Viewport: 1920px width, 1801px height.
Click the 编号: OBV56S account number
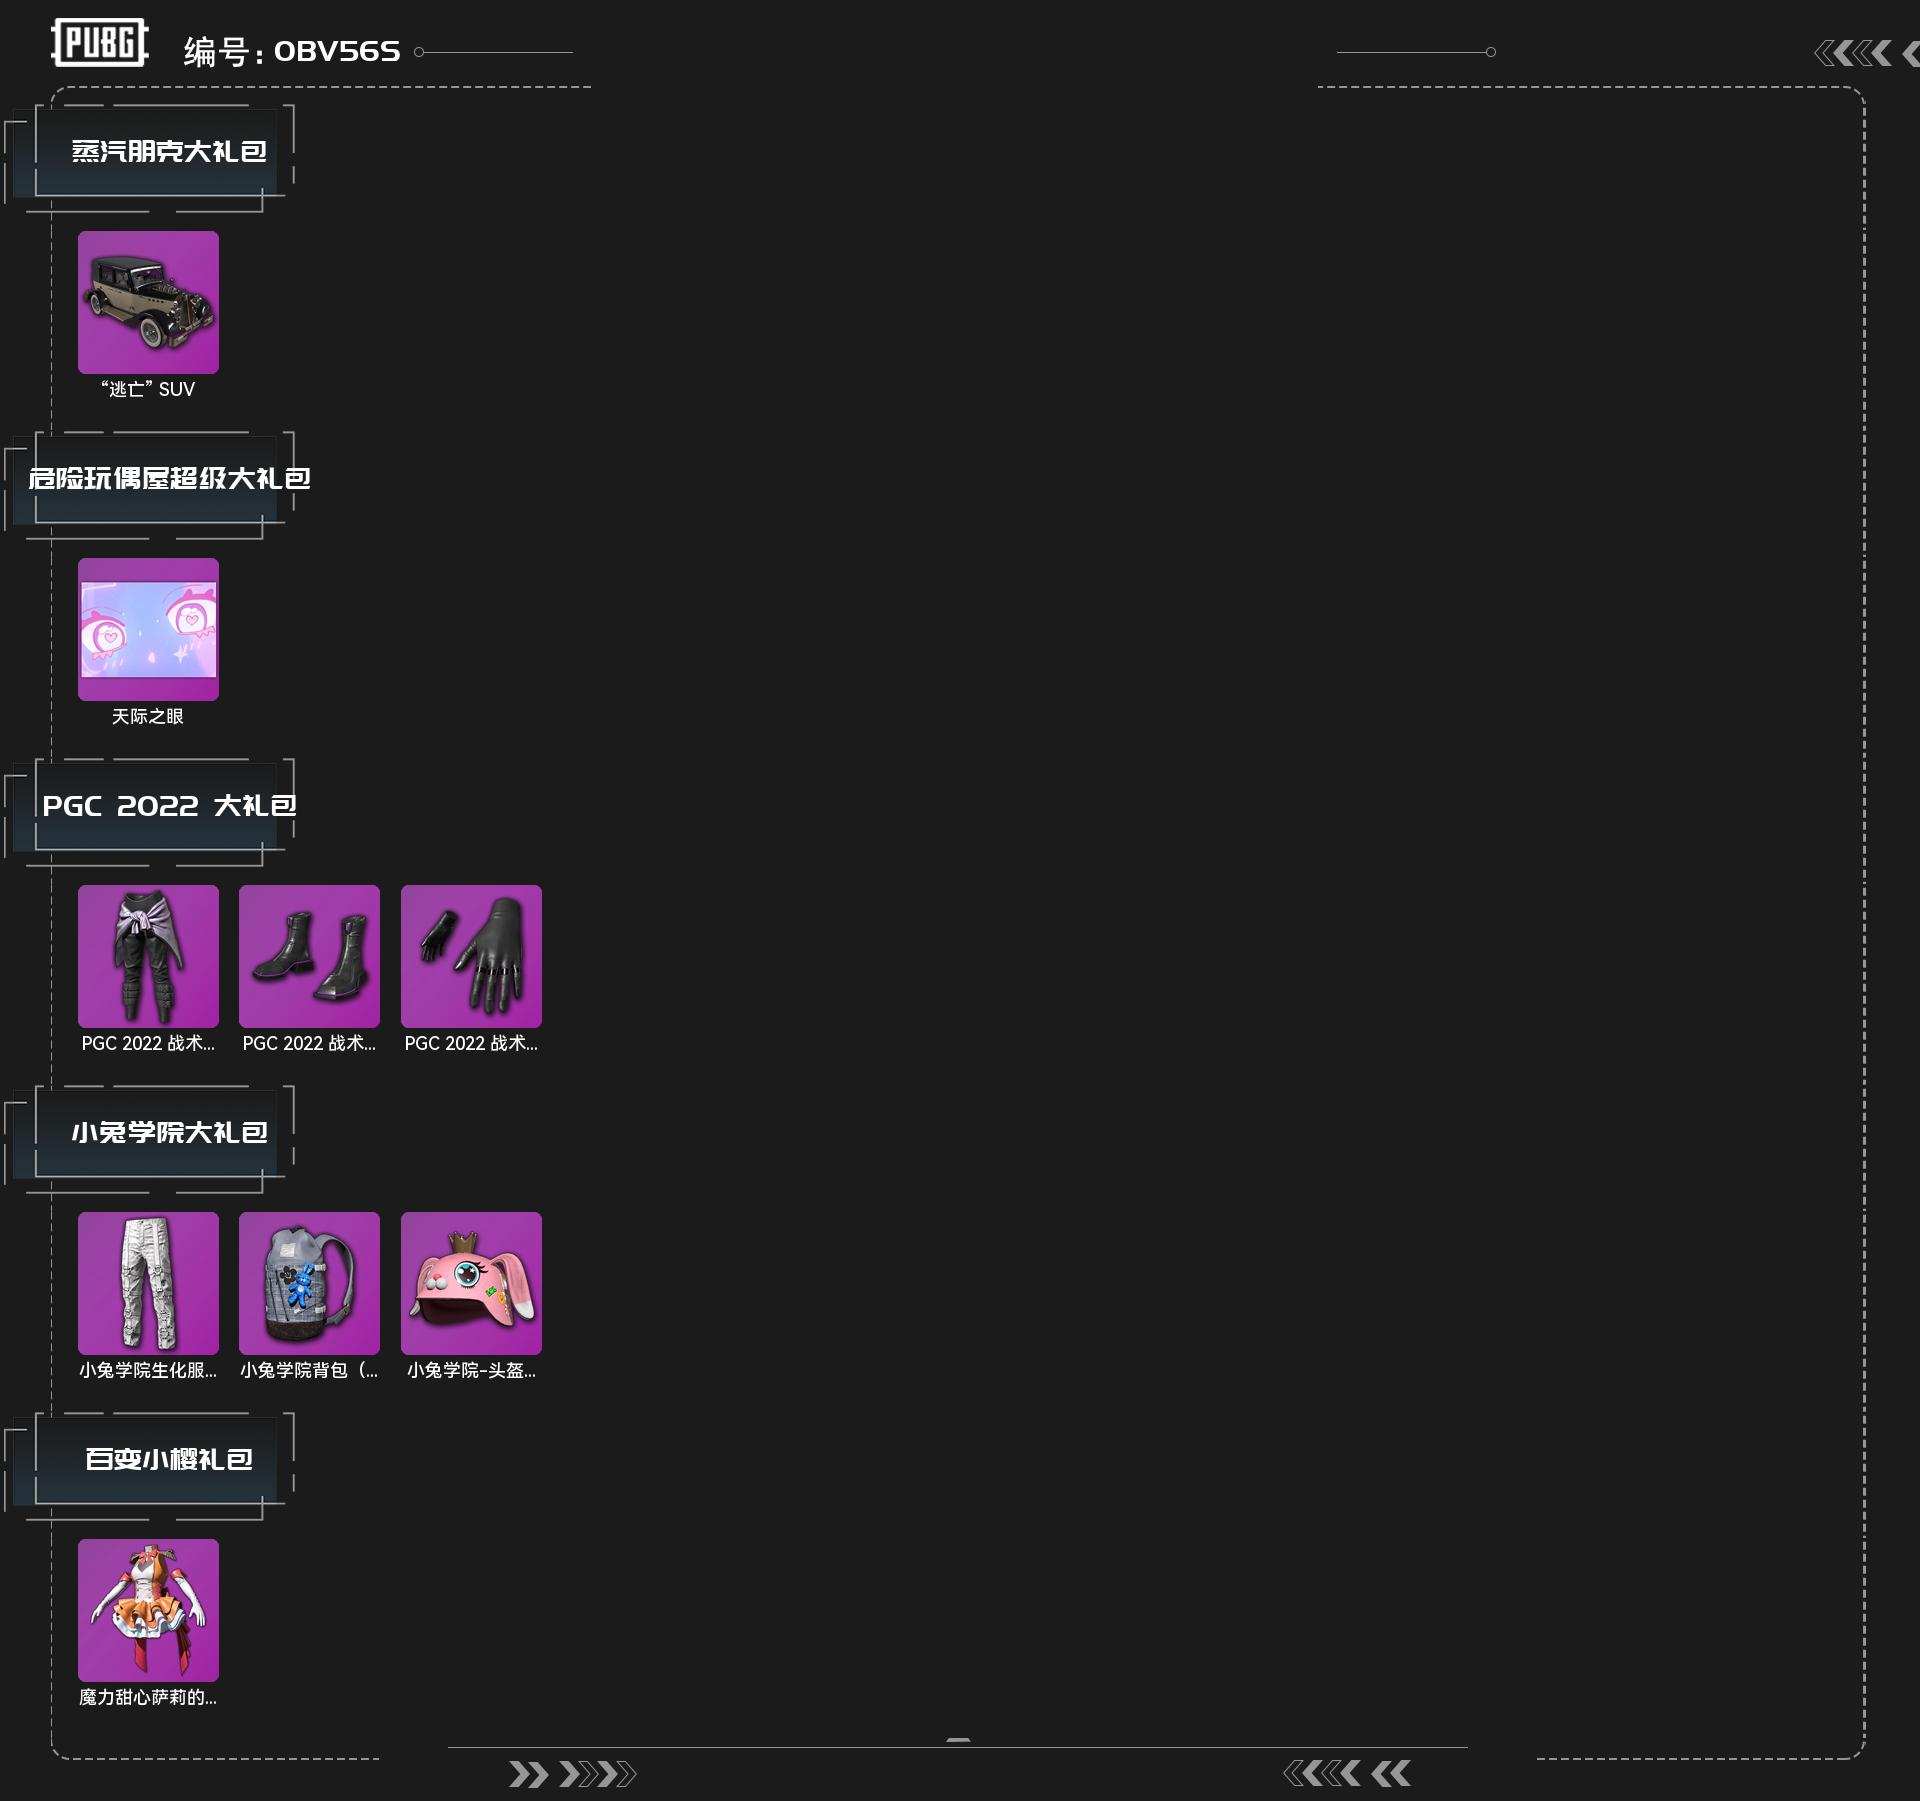tap(292, 51)
